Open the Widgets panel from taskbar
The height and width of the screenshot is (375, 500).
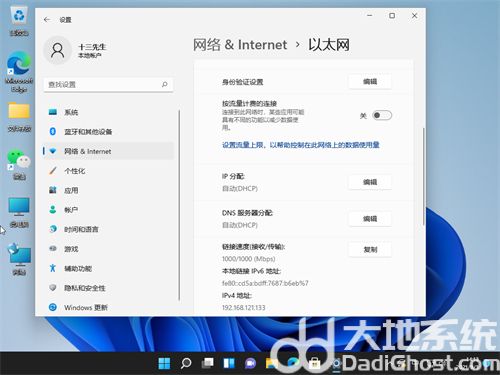(229, 363)
